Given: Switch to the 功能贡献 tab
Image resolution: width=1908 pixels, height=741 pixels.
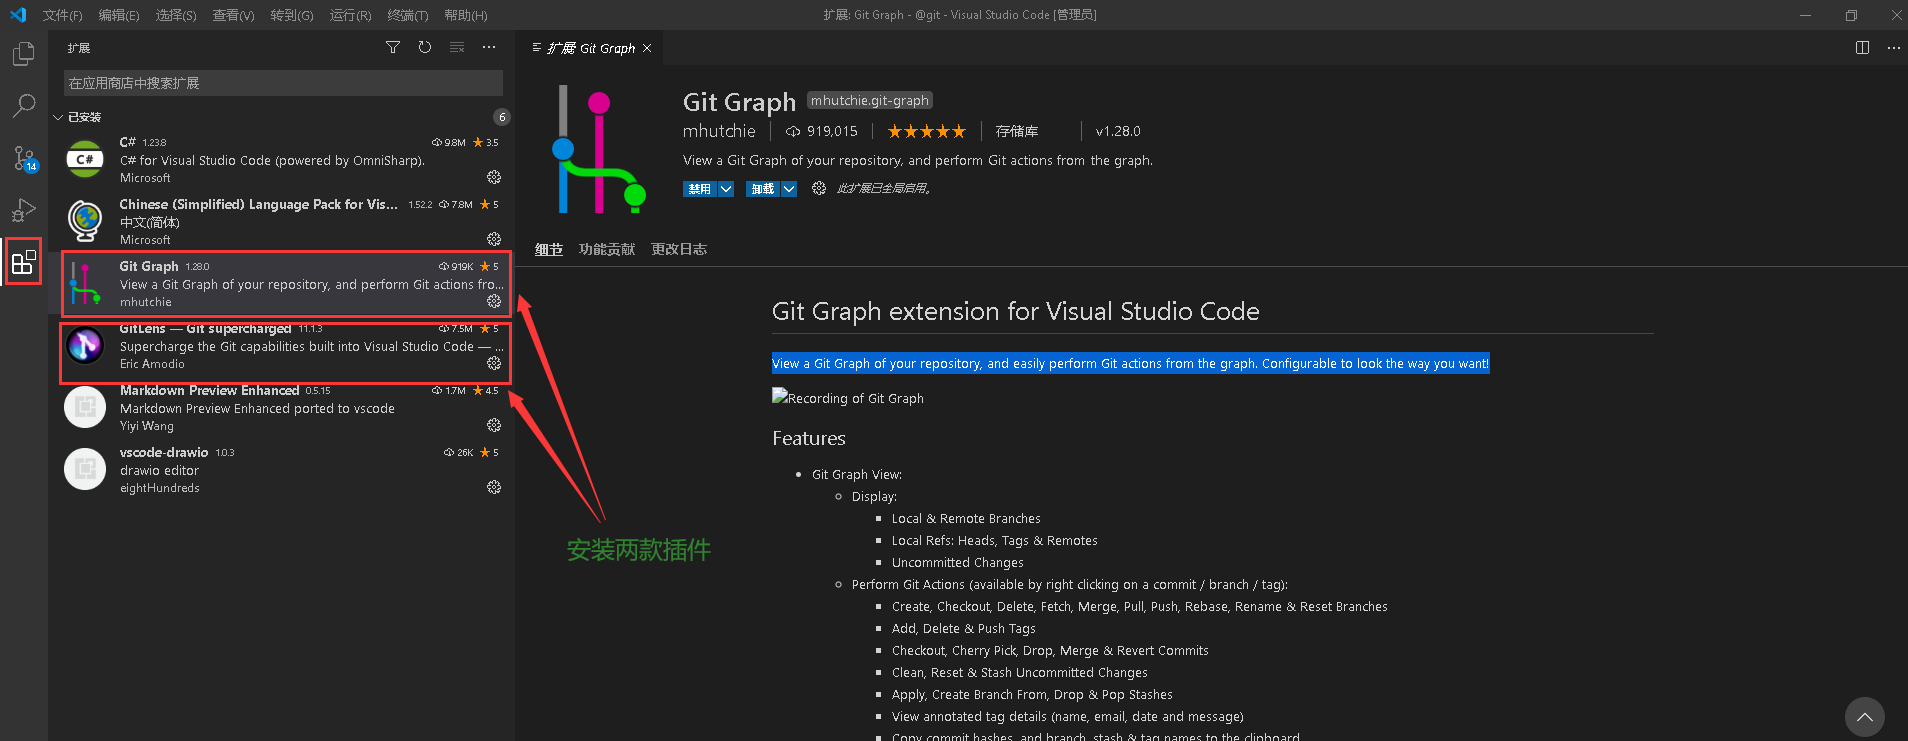Looking at the screenshot, I should coord(607,249).
